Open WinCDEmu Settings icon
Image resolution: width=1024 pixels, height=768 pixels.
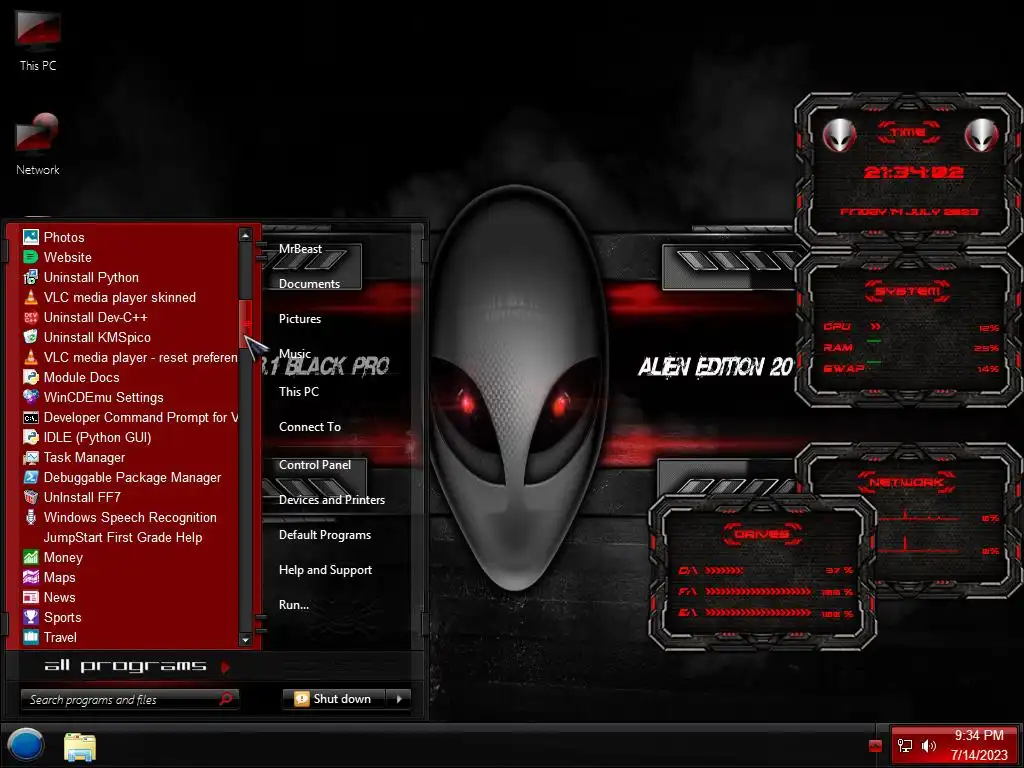pos(31,397)
